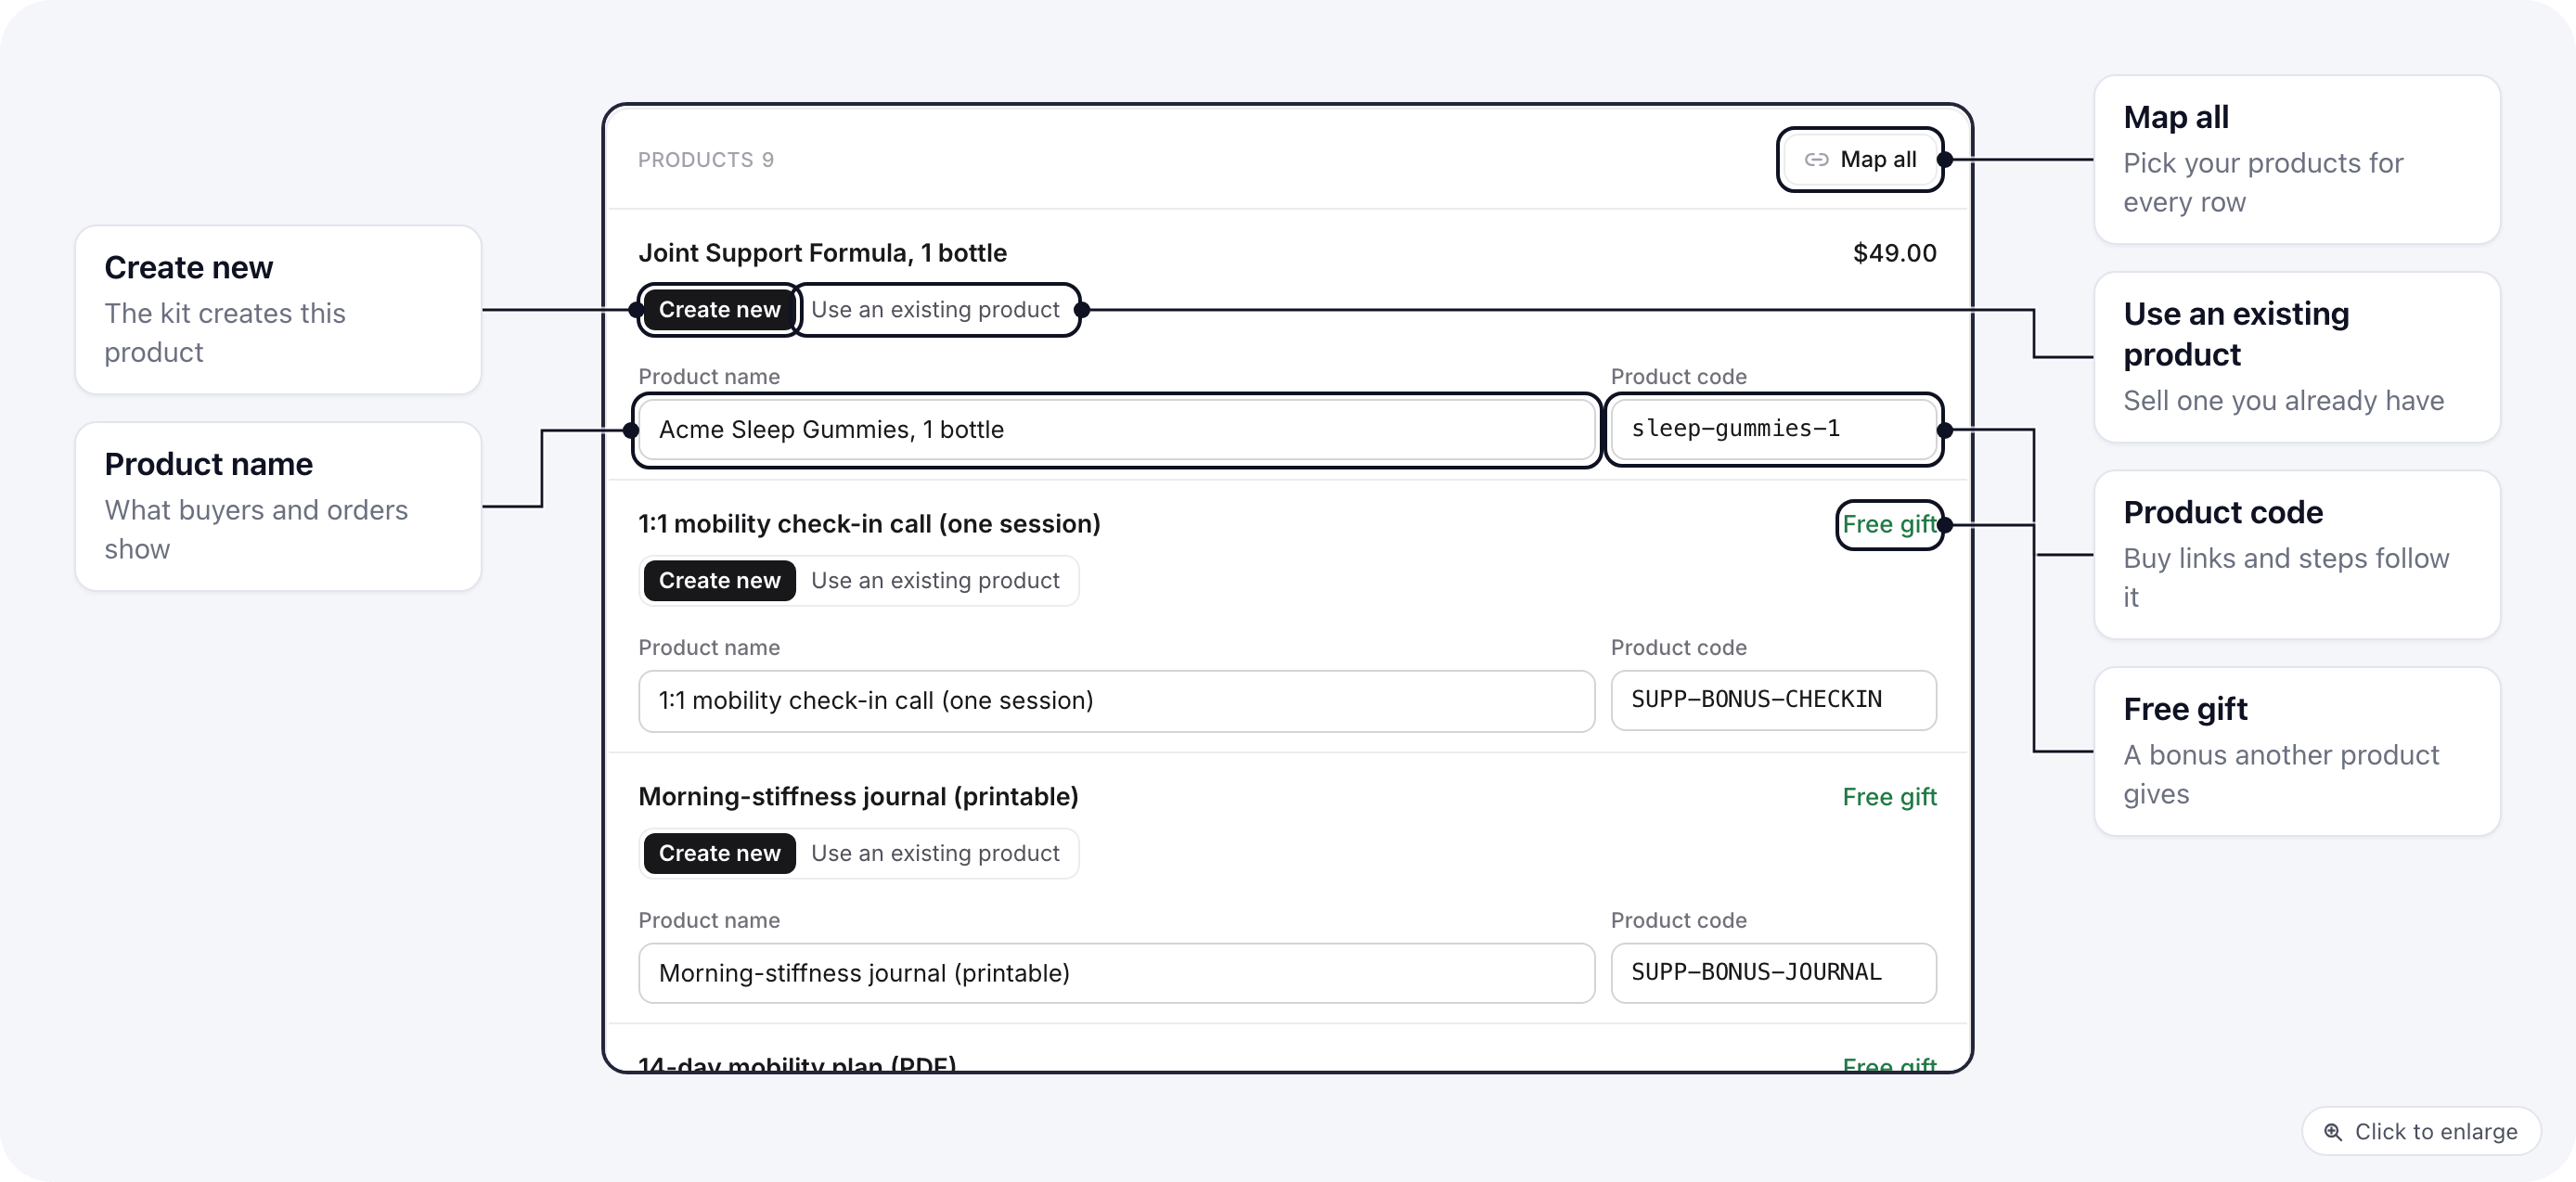Select Create new for mobility check-in call
The width and height of the screenshot is (2576, 1182).
(719, 581)
